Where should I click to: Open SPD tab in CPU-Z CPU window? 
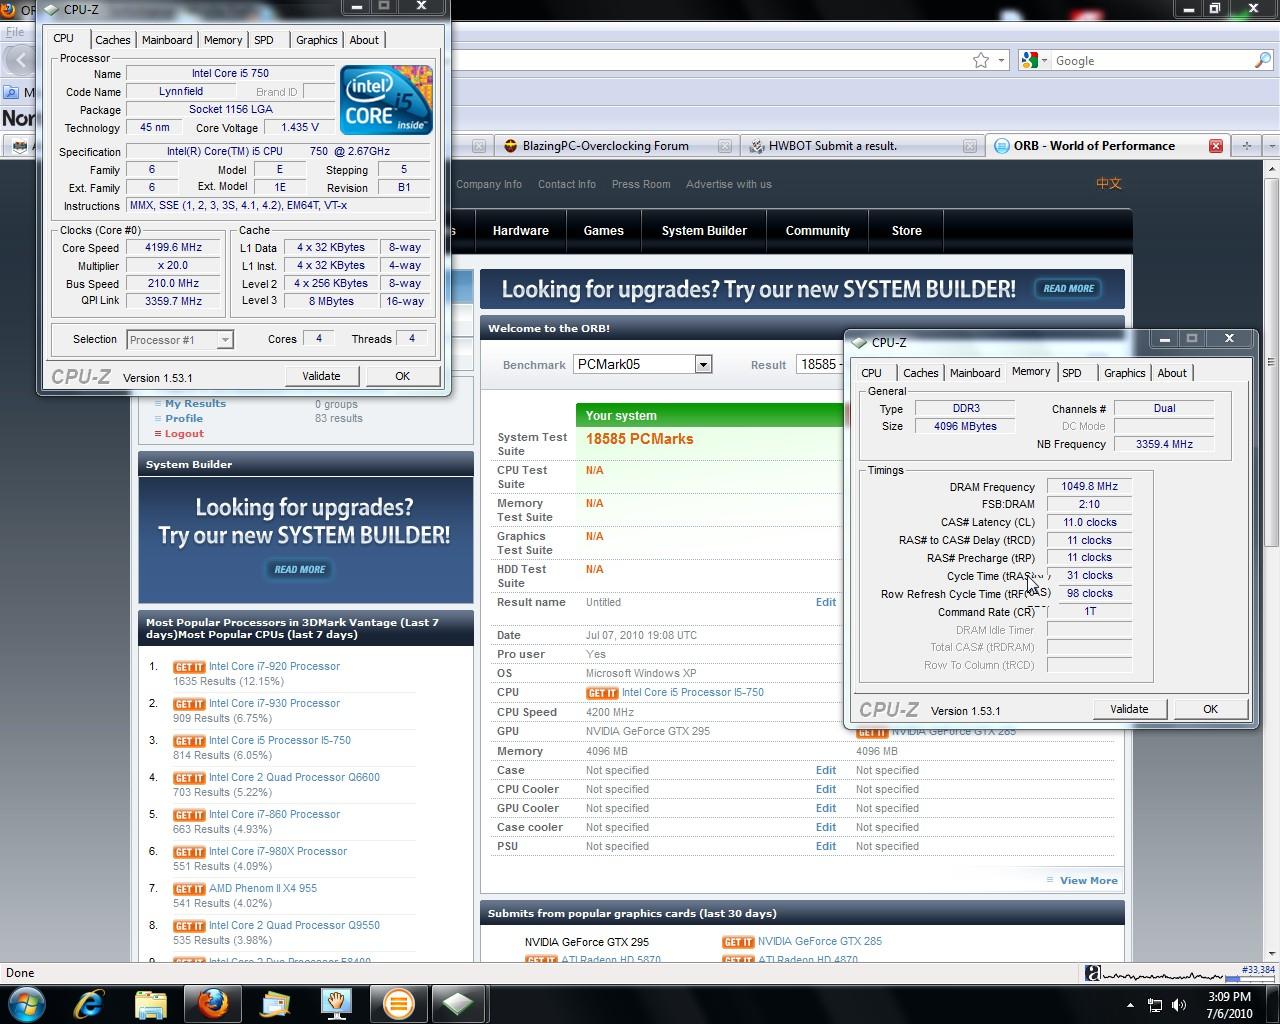coord(264,40)
